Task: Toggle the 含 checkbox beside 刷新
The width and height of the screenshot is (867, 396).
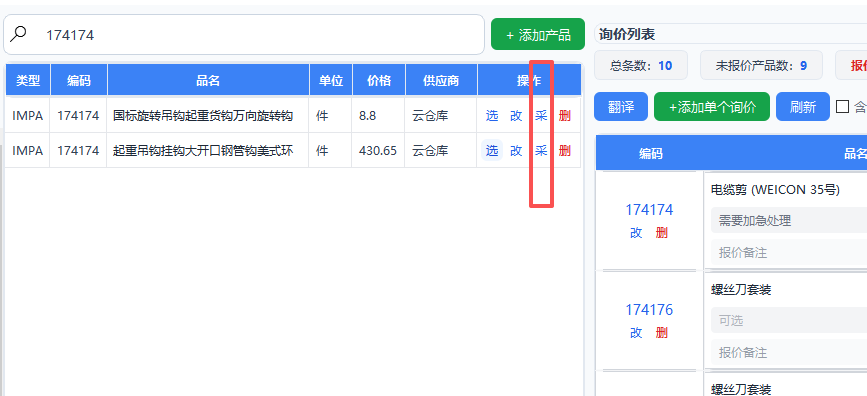Action: (x=842, y=107)
